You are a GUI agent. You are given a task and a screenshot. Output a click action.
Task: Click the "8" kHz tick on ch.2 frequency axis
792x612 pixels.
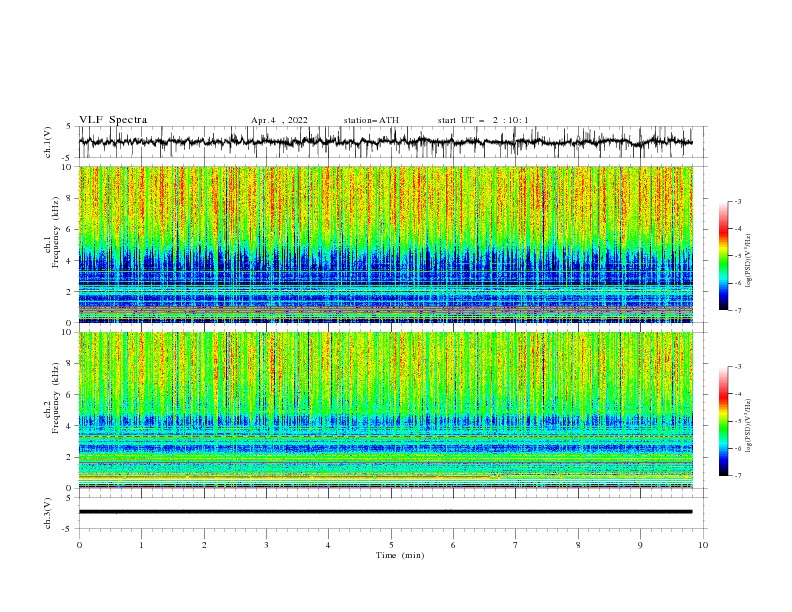coord(69,364)
